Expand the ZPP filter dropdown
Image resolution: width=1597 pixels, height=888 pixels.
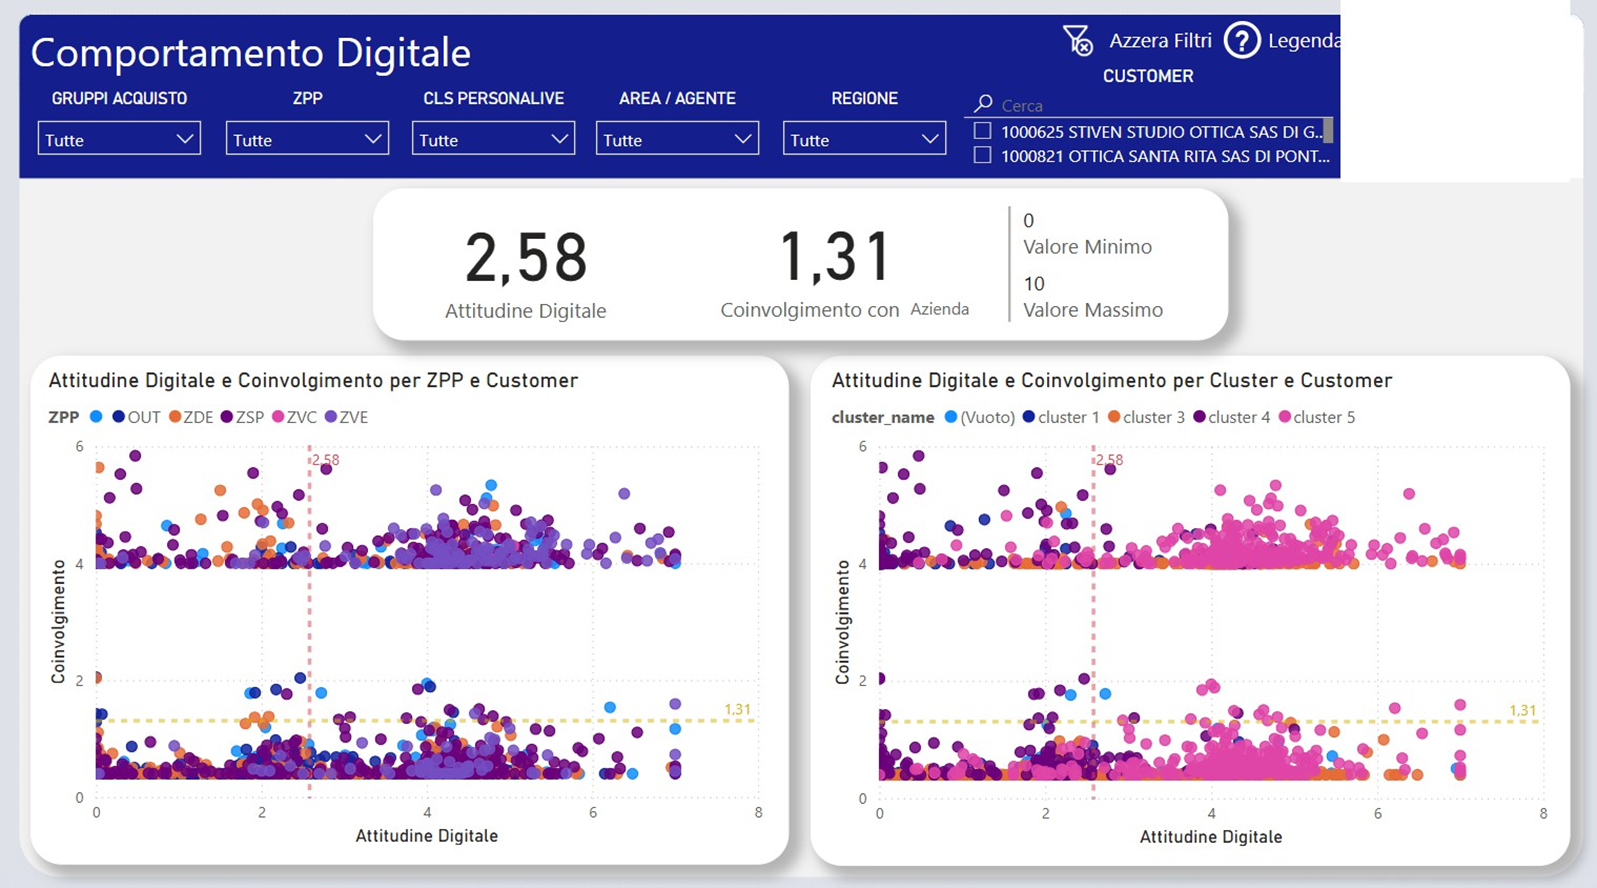pyautogui.click(x=307, y=139)
